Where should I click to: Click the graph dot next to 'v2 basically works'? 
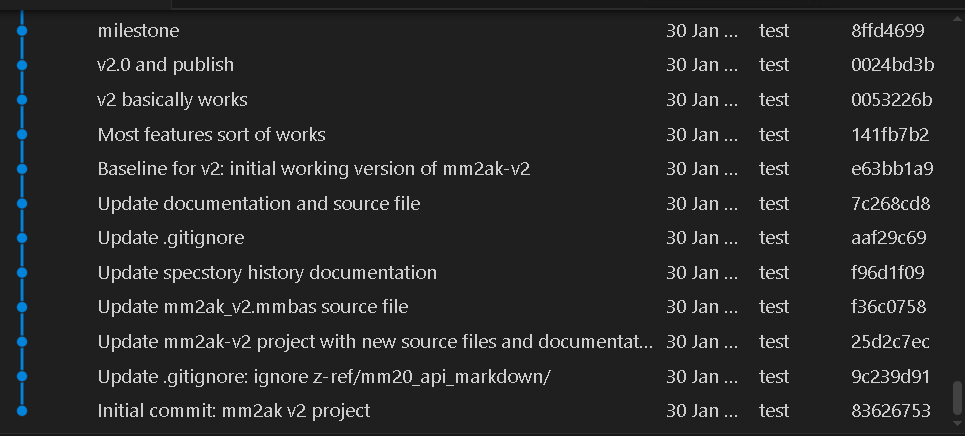tap(22, 100)
